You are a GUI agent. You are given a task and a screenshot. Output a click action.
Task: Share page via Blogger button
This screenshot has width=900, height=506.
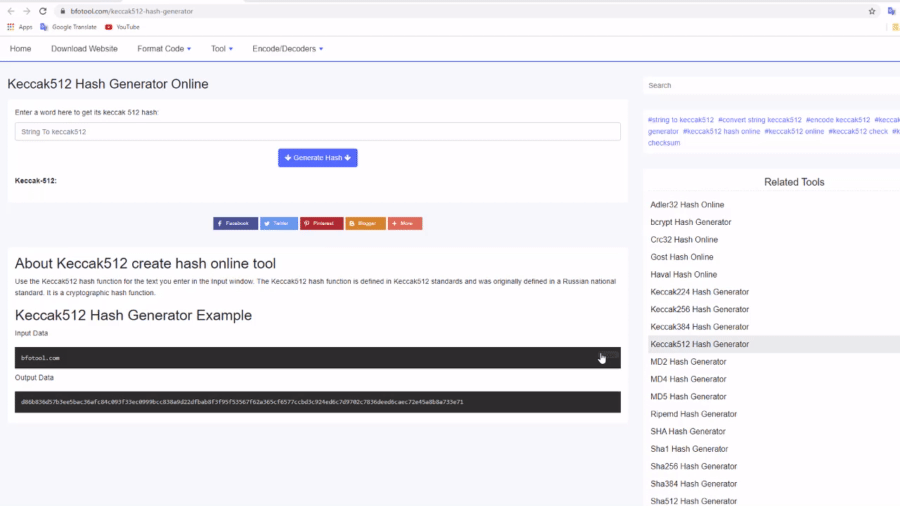tap(365, 223)
